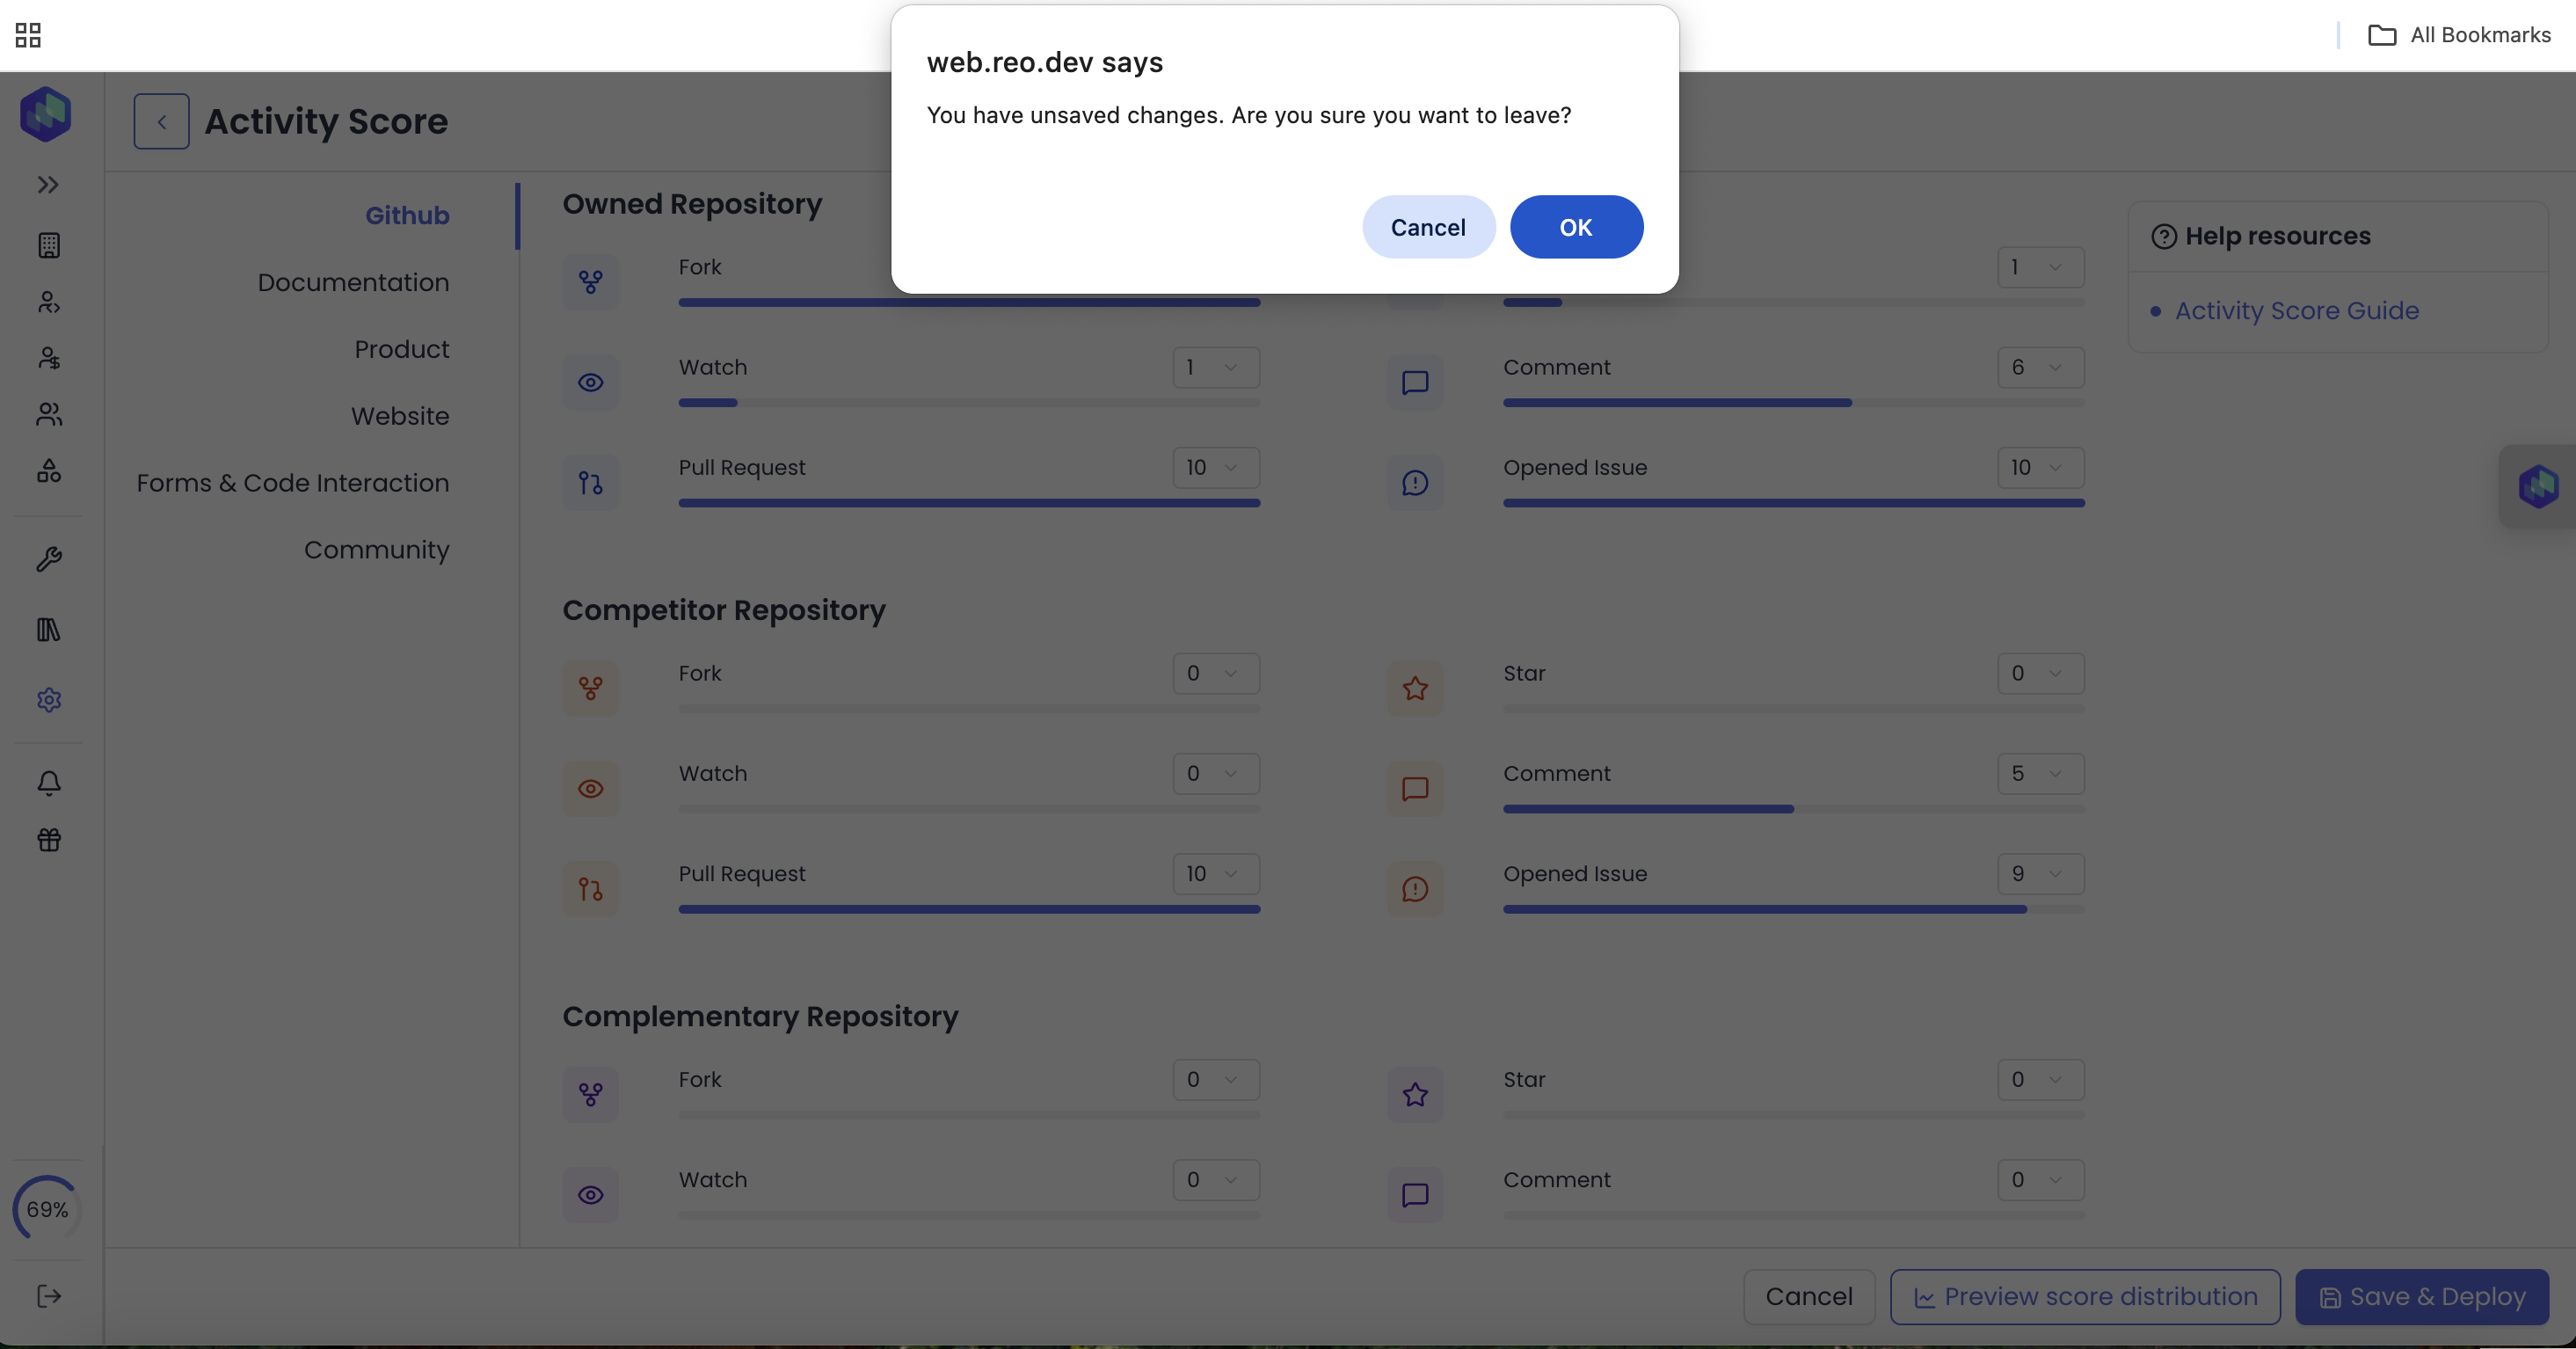This screenshot has width=2576, height=1349.
Task: Open the wrench tools sidebar icon
Action: (48, 559)
